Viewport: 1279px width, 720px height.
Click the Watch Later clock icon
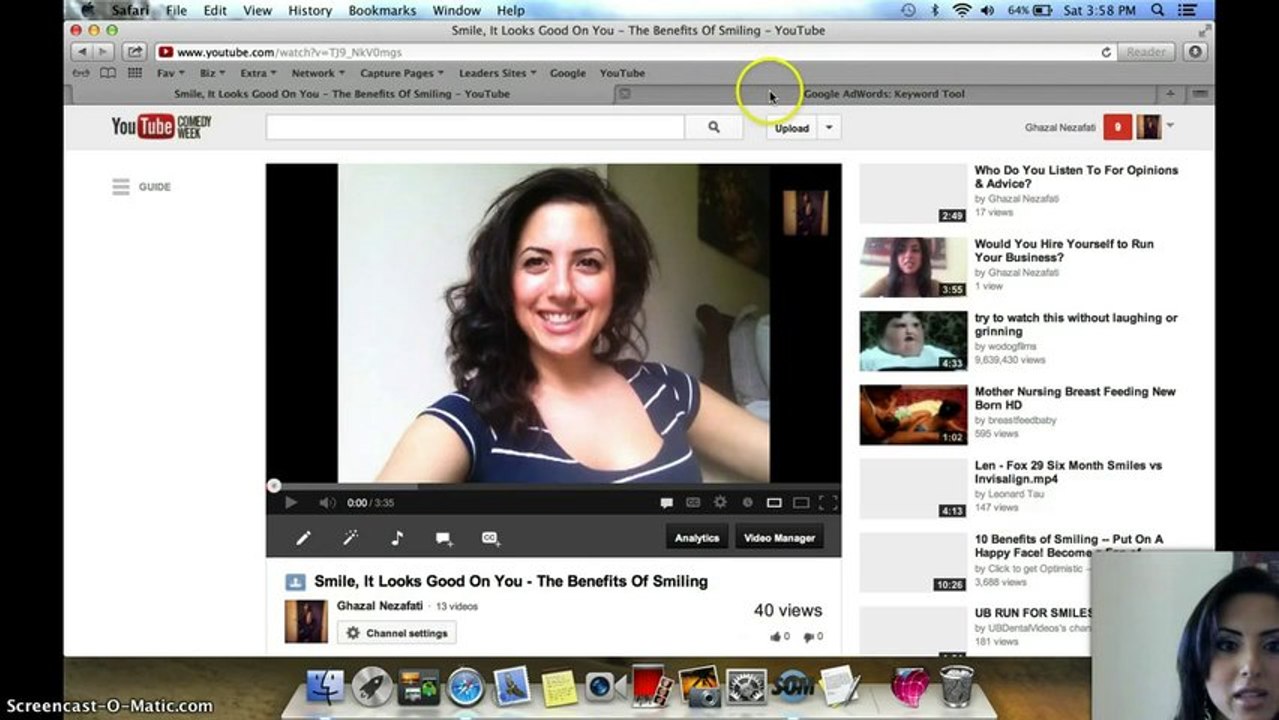(x=747, y=503)
